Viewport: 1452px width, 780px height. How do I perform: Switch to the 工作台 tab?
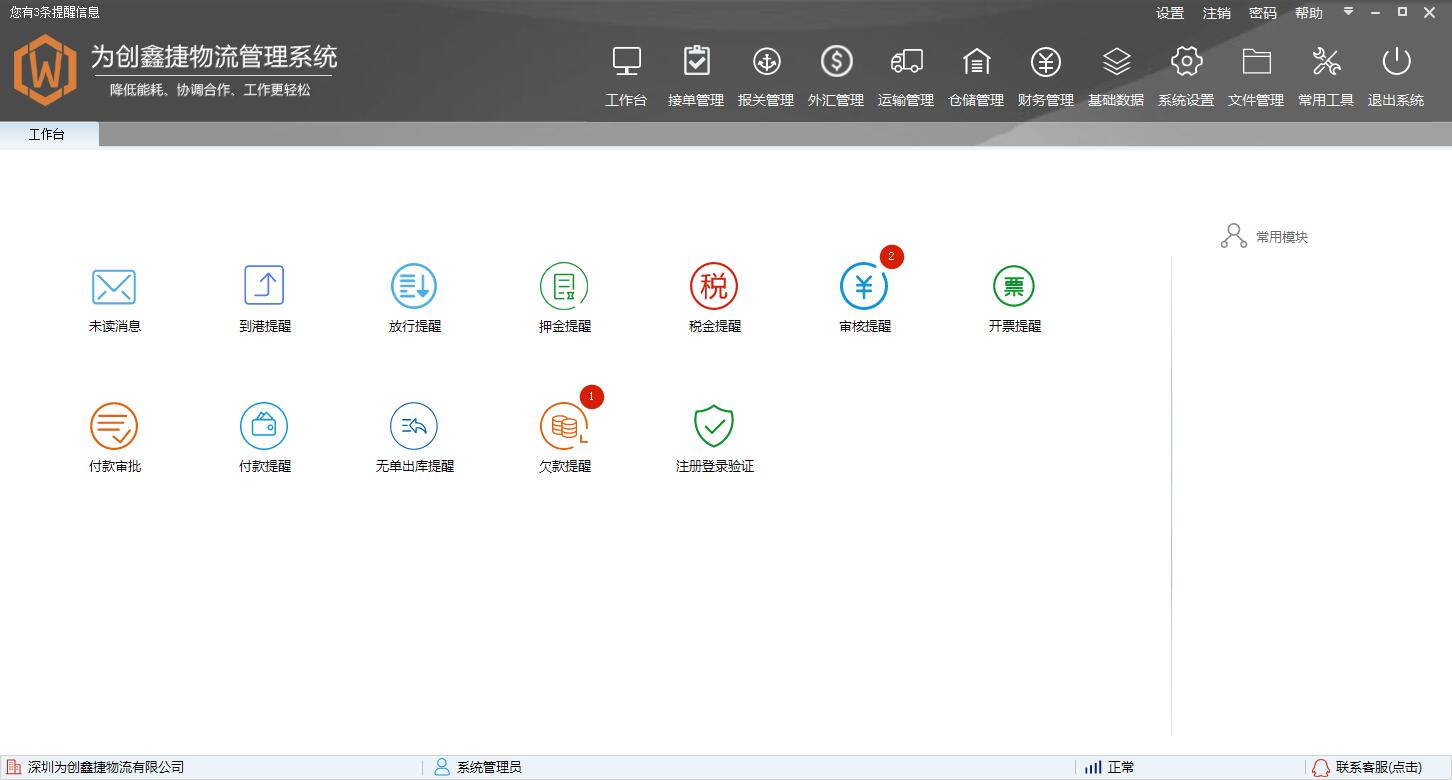point(48,134)
